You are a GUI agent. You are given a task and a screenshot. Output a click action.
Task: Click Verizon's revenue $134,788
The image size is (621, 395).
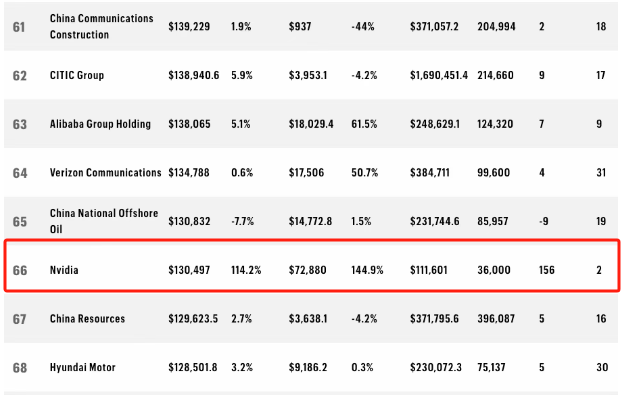[x=189, y=173]
